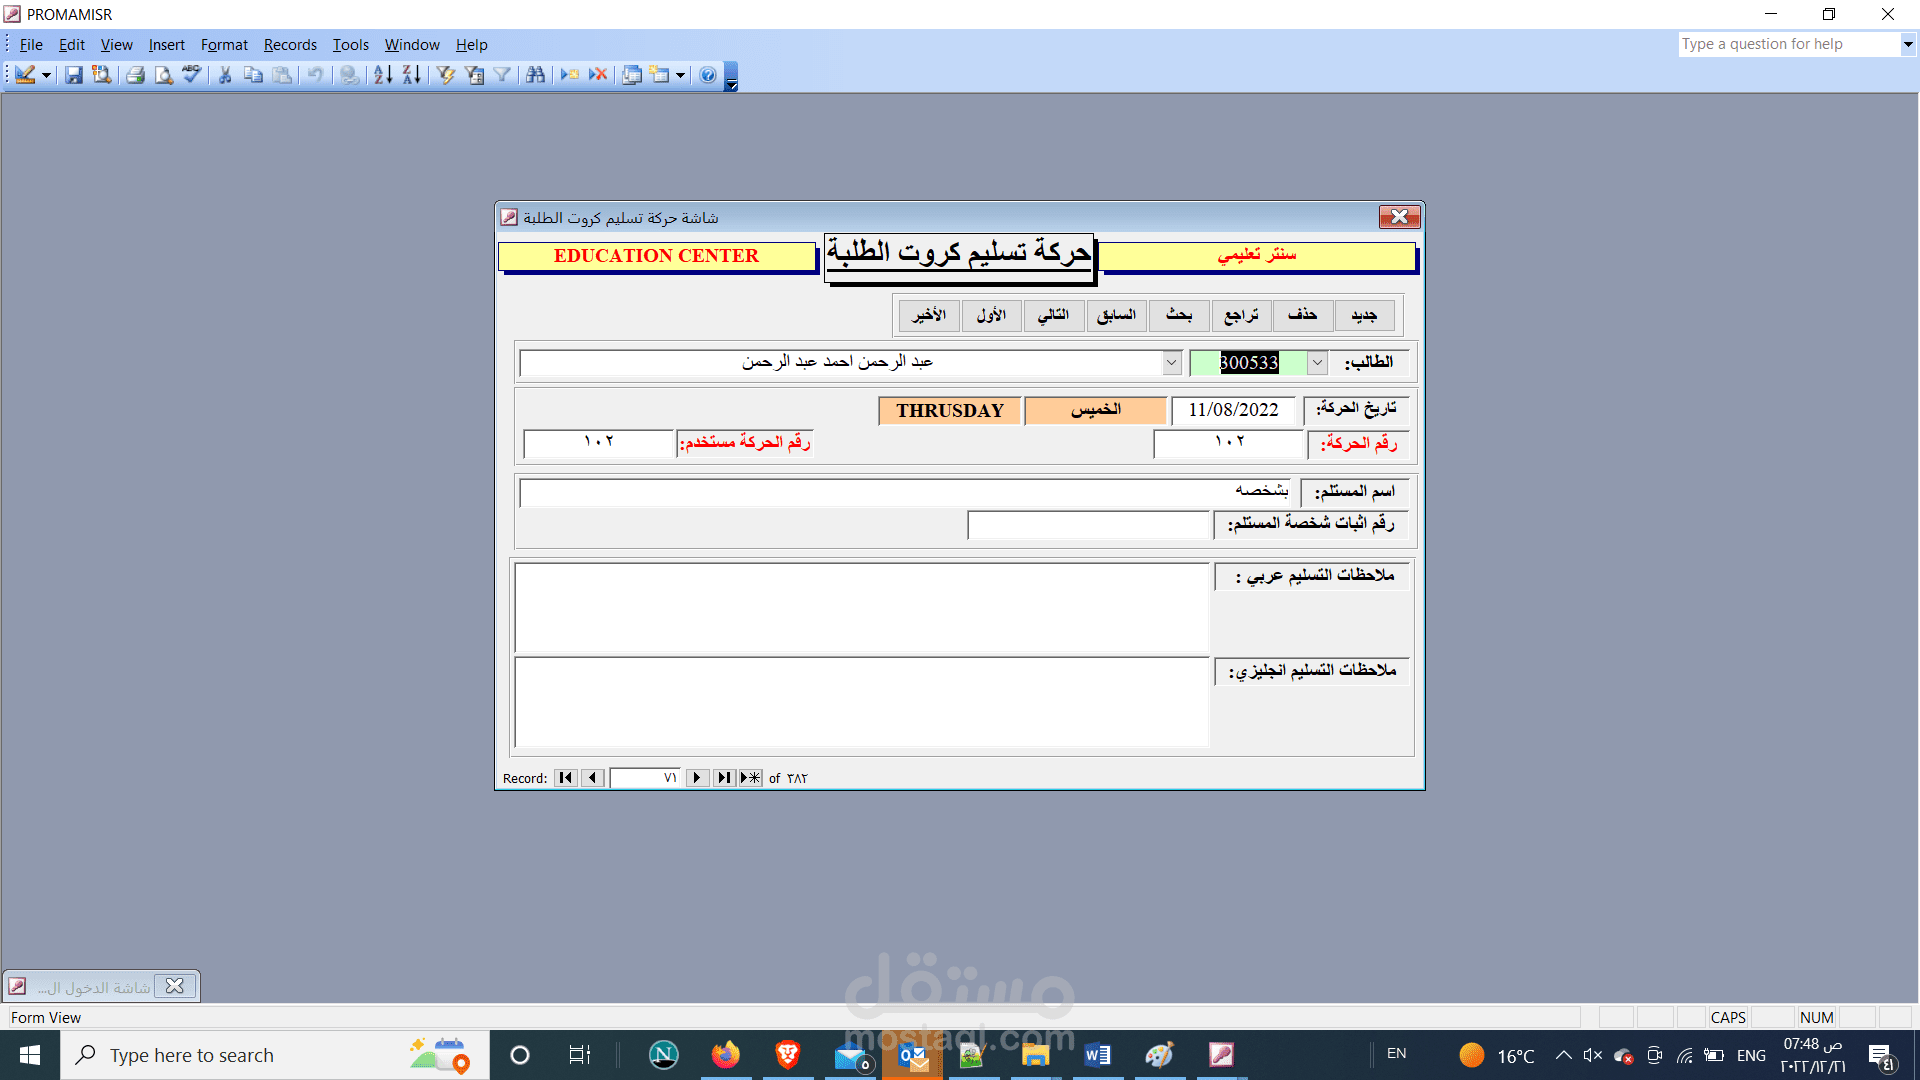1920x1080 pixels.
Task: Click the recipient ID number field
Action: click(1089, 525)
